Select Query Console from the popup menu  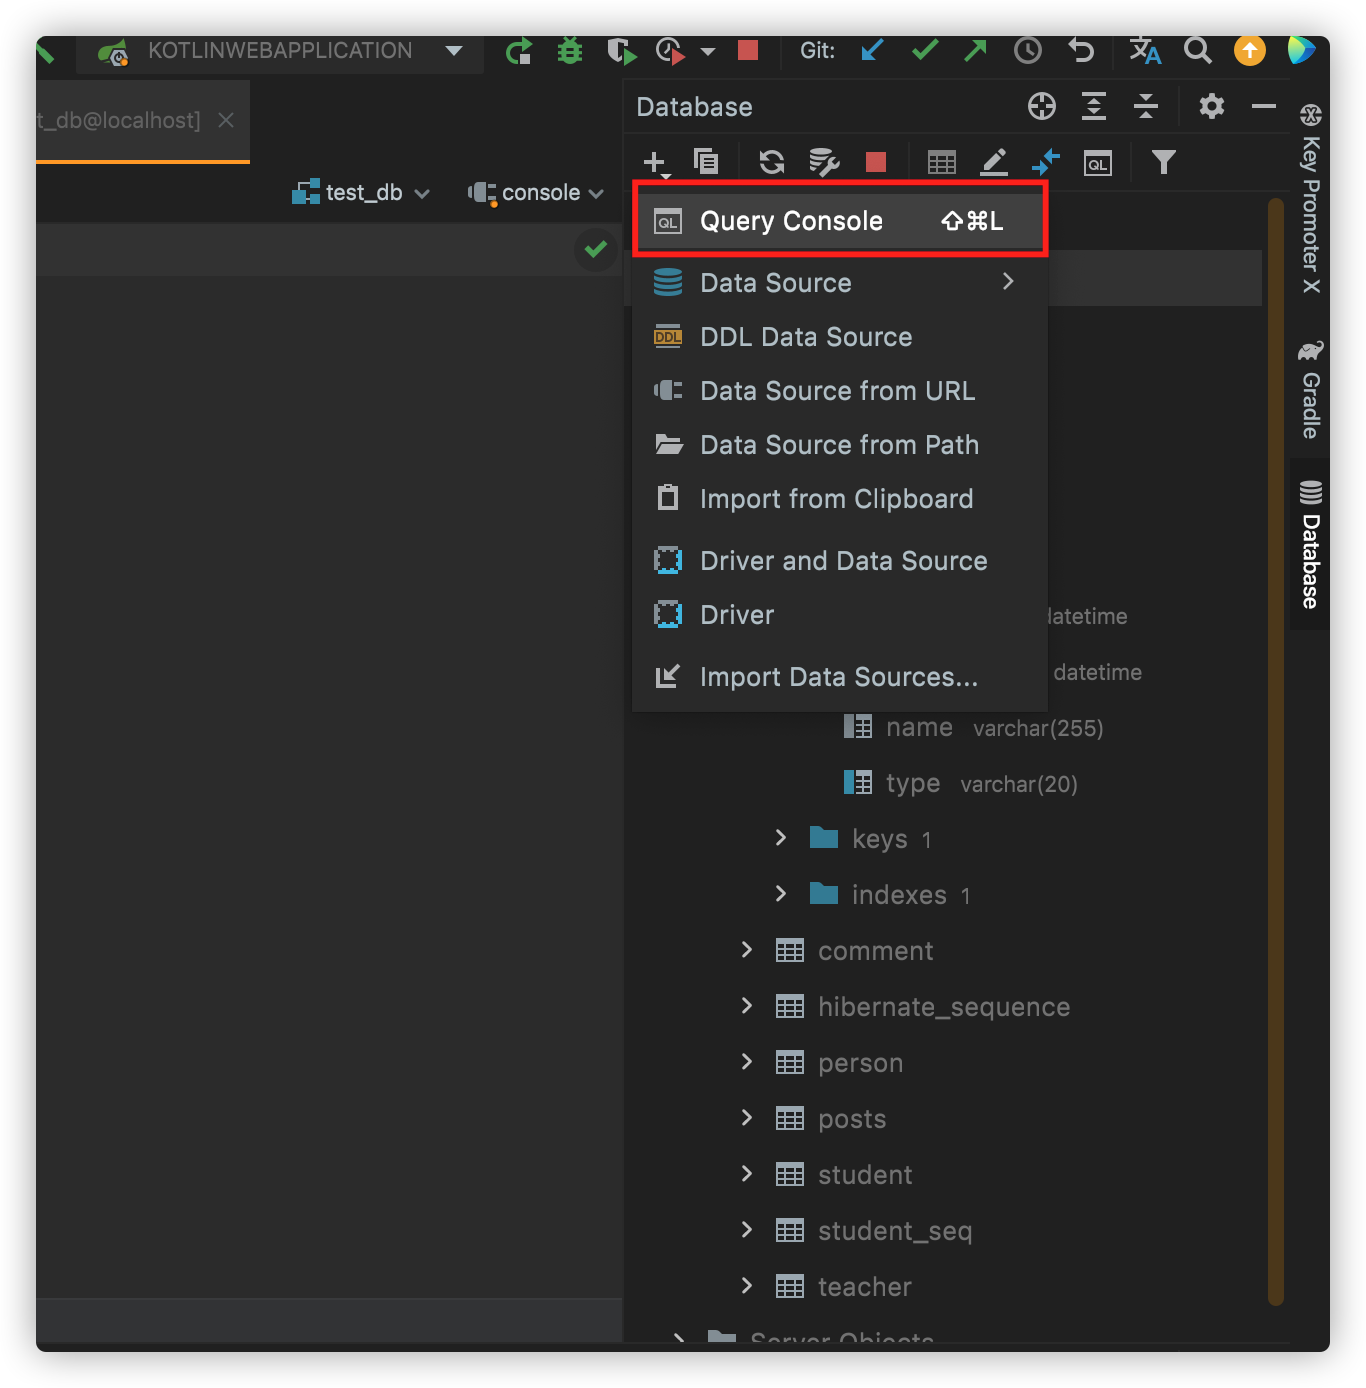click(840, 220)
